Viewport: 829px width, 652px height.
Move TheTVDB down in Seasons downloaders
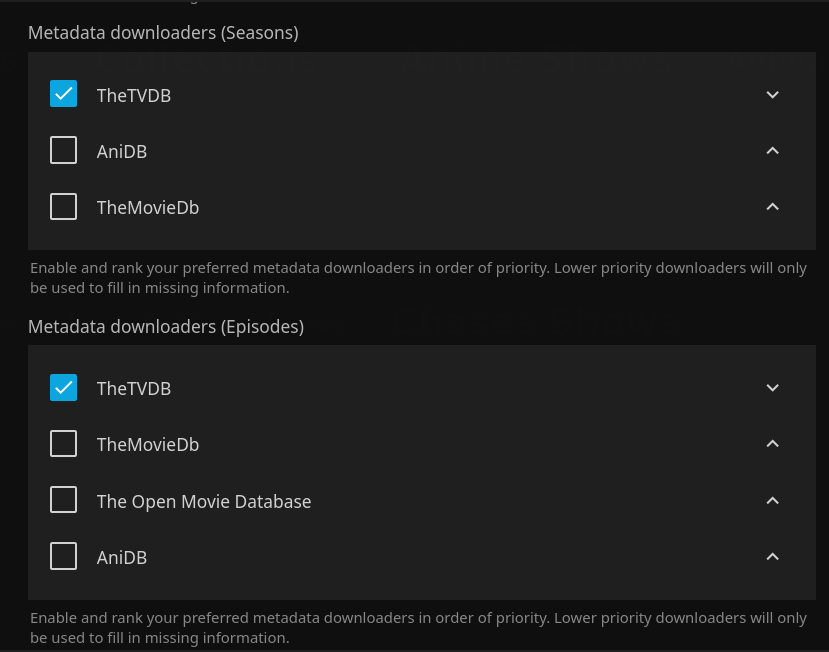click(772, 95)
